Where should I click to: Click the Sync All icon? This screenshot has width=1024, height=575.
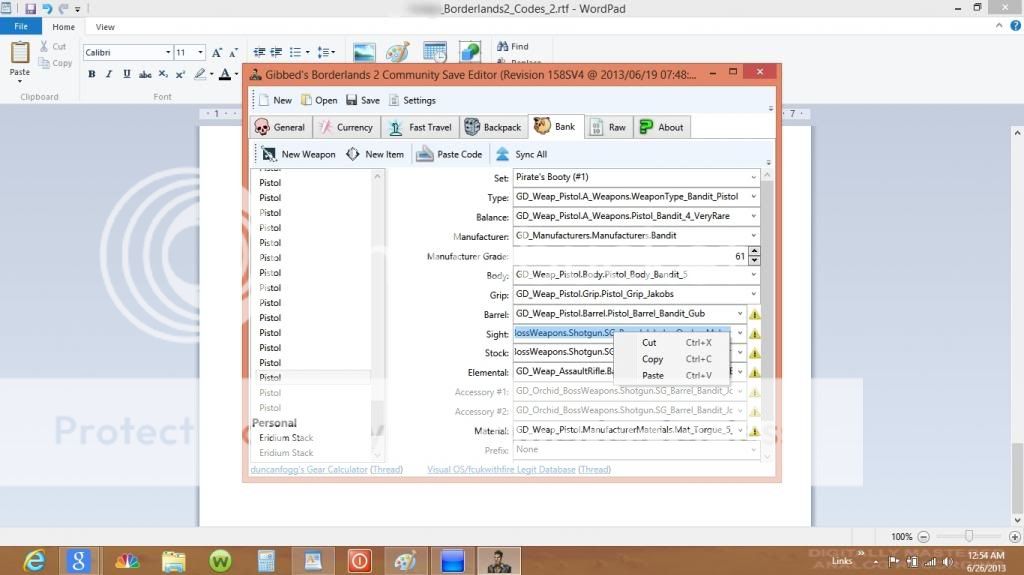point(503,154)
